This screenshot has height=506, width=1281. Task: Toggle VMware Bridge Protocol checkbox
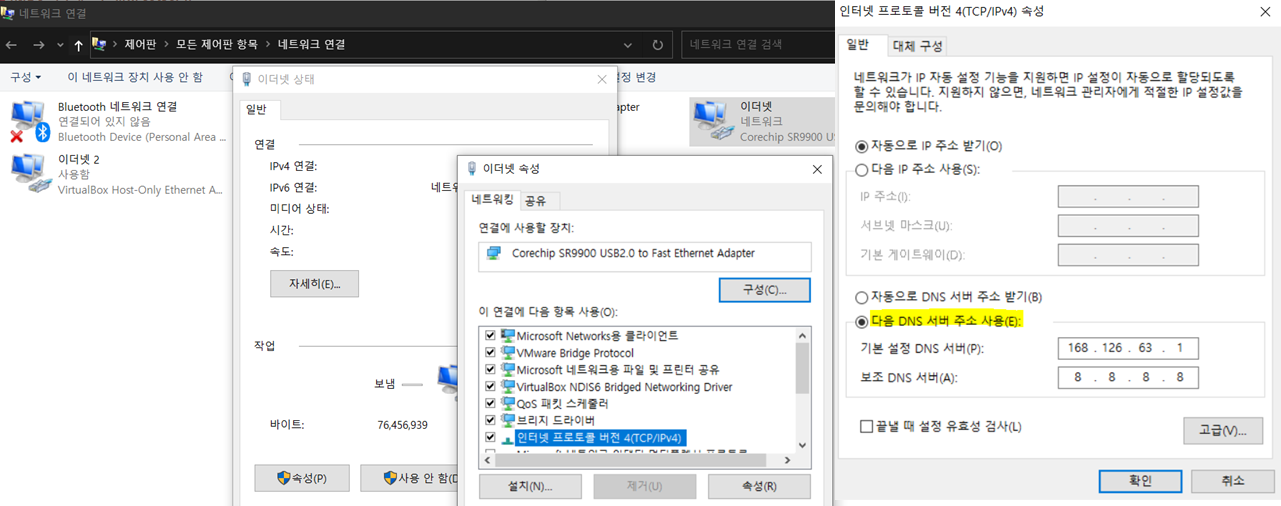pyautogui.click(x=490, y=353)
